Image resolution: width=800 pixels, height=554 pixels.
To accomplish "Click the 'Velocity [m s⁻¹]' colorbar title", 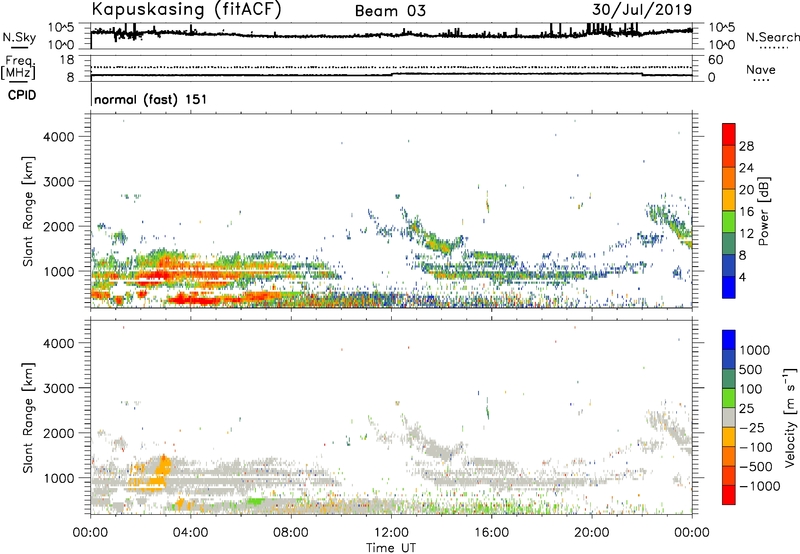I will [x=790, y=417].
